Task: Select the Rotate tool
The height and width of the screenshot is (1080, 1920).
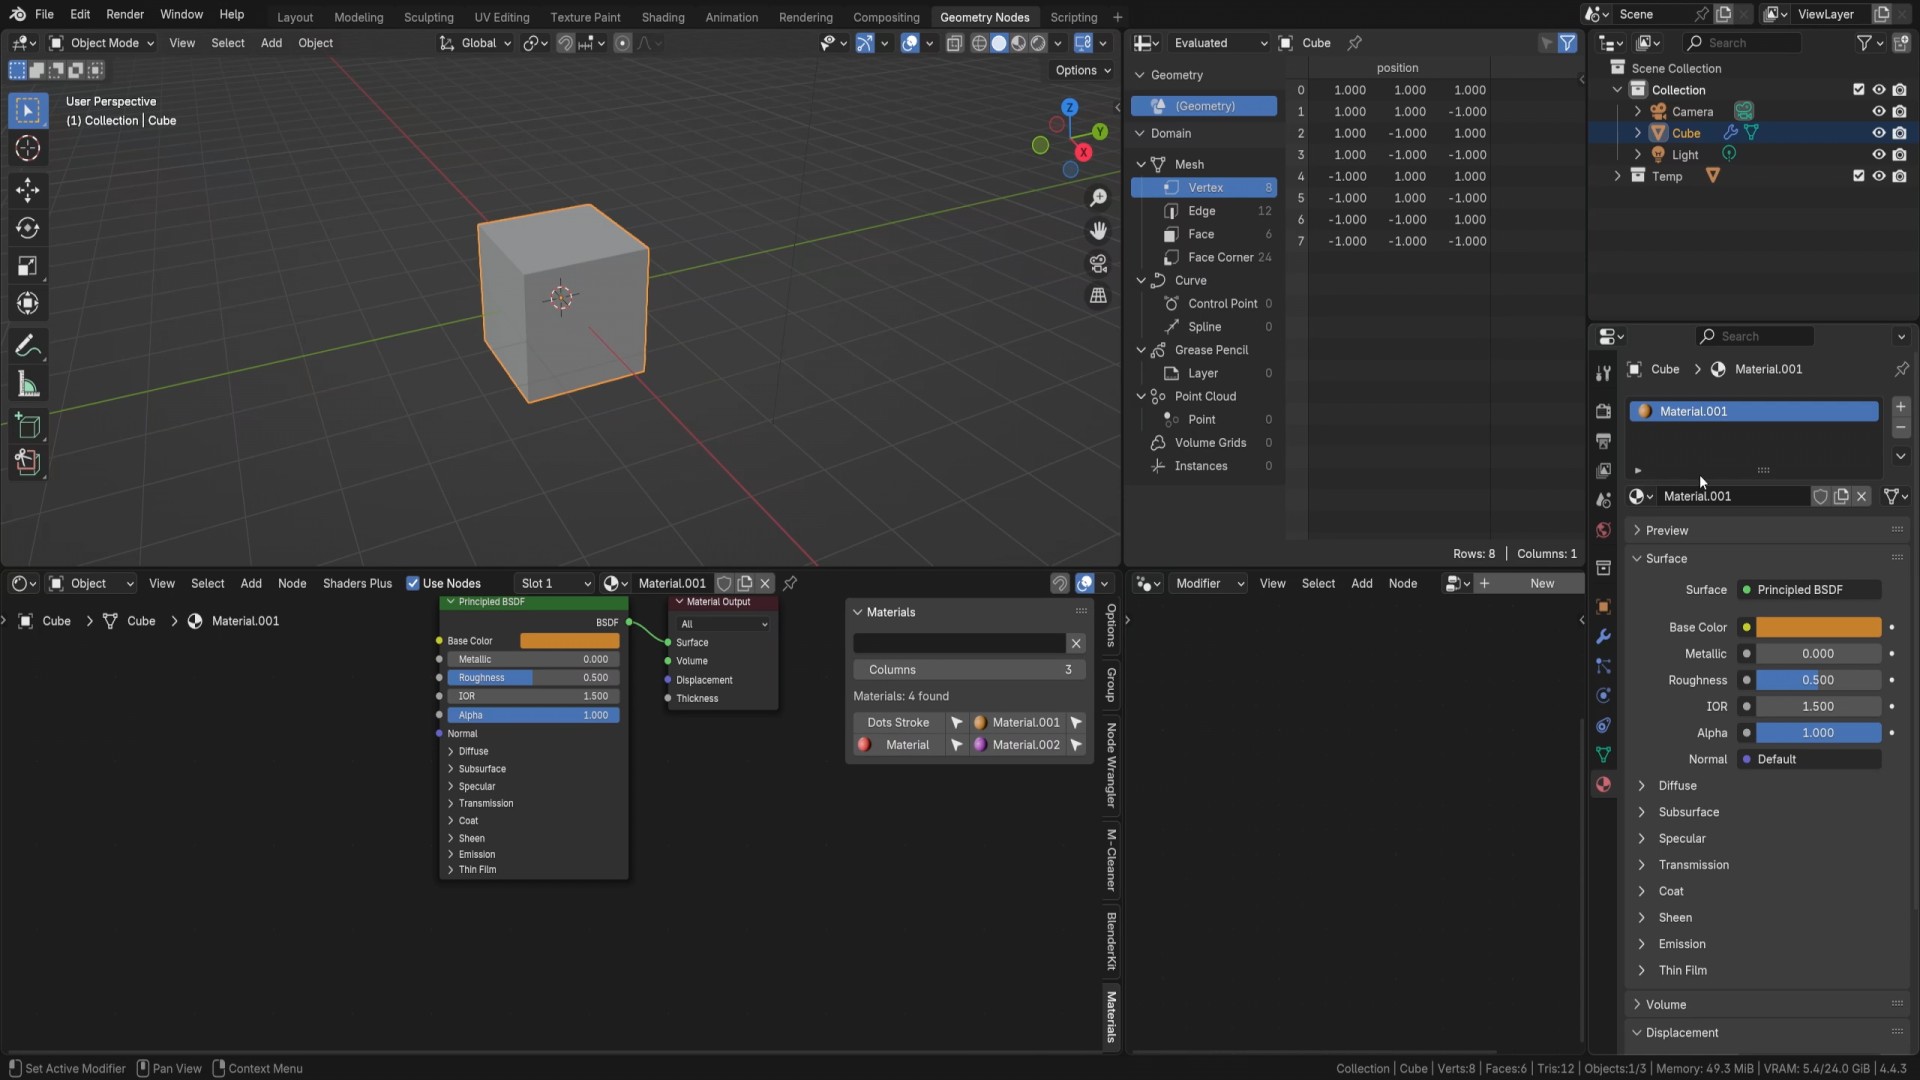Action: click(27, 228)
